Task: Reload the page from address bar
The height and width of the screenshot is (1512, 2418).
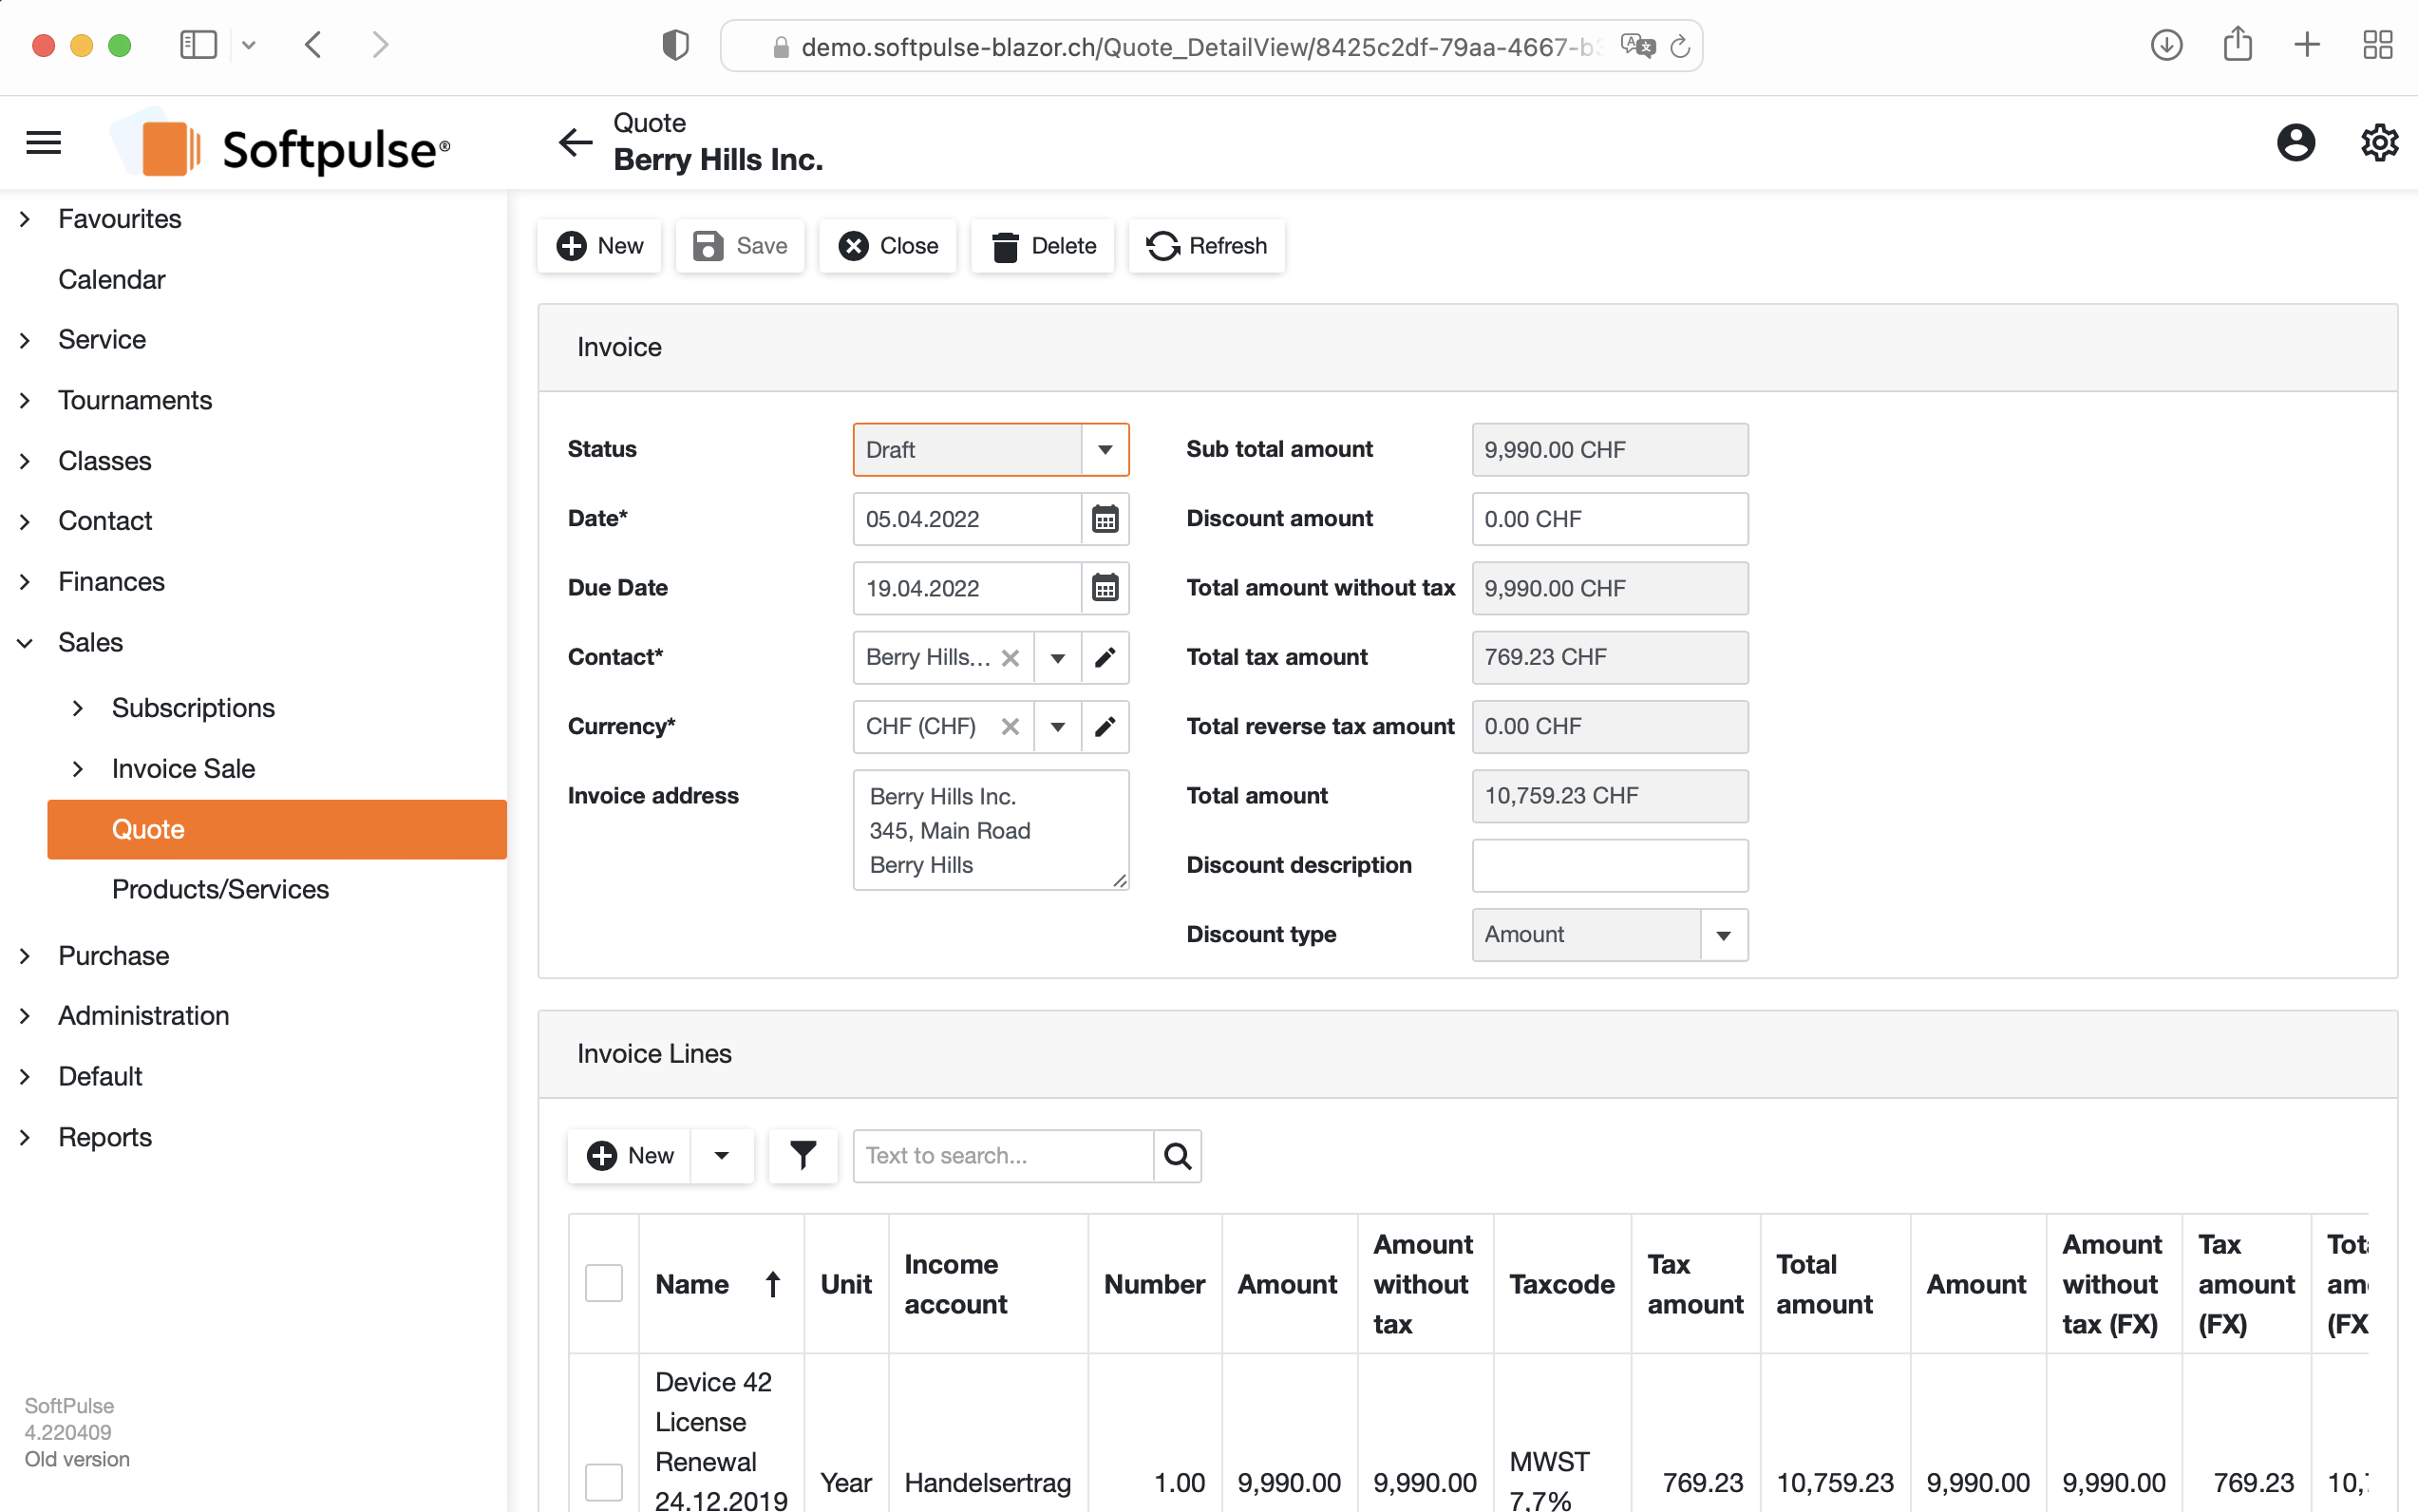Action: [x=1680, y=46]
